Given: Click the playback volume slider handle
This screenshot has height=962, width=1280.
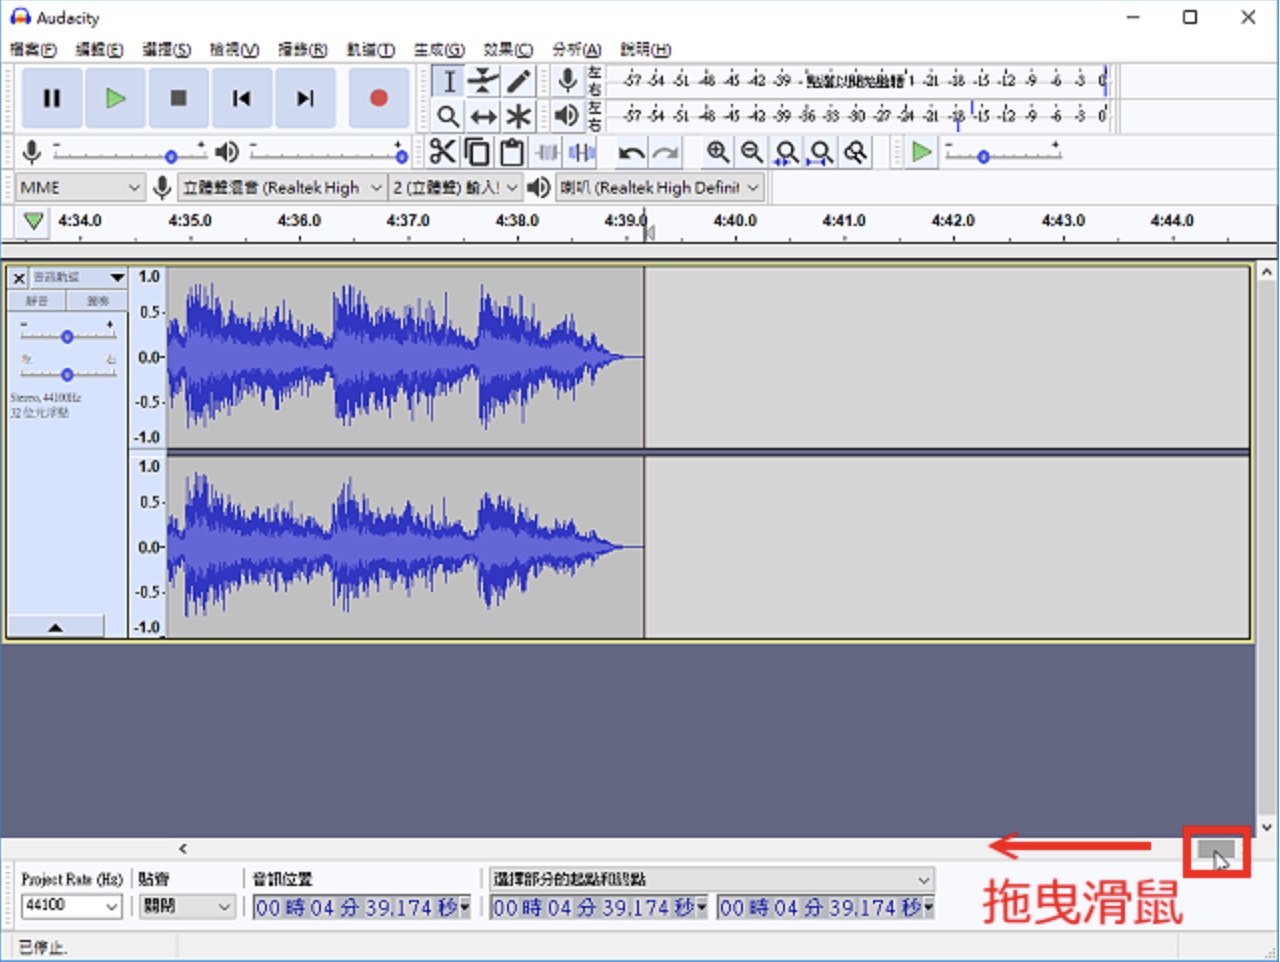Looking at the screenshot, I should click(401, 156).
